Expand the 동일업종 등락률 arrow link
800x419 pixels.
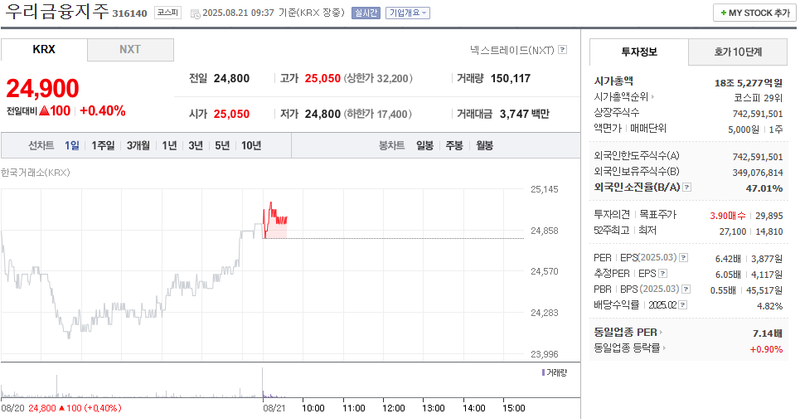point(664,348)
